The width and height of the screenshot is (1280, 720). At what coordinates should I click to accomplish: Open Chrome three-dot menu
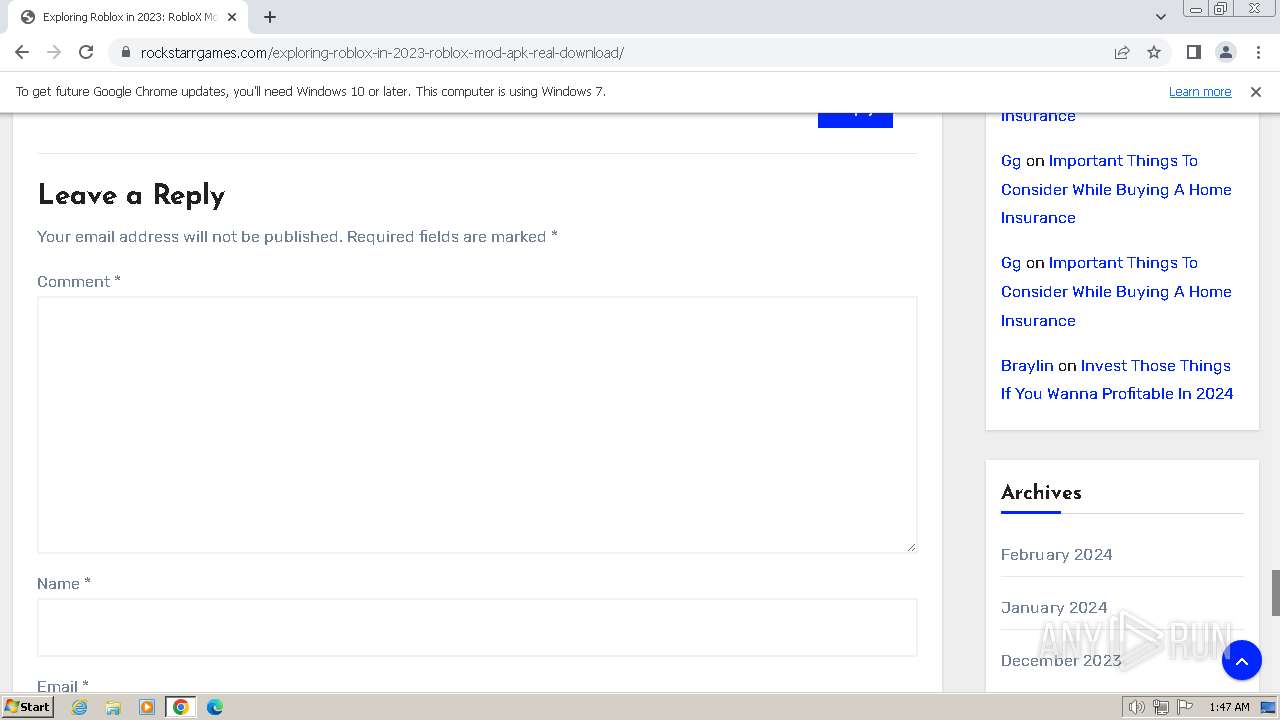point(1258,52)
